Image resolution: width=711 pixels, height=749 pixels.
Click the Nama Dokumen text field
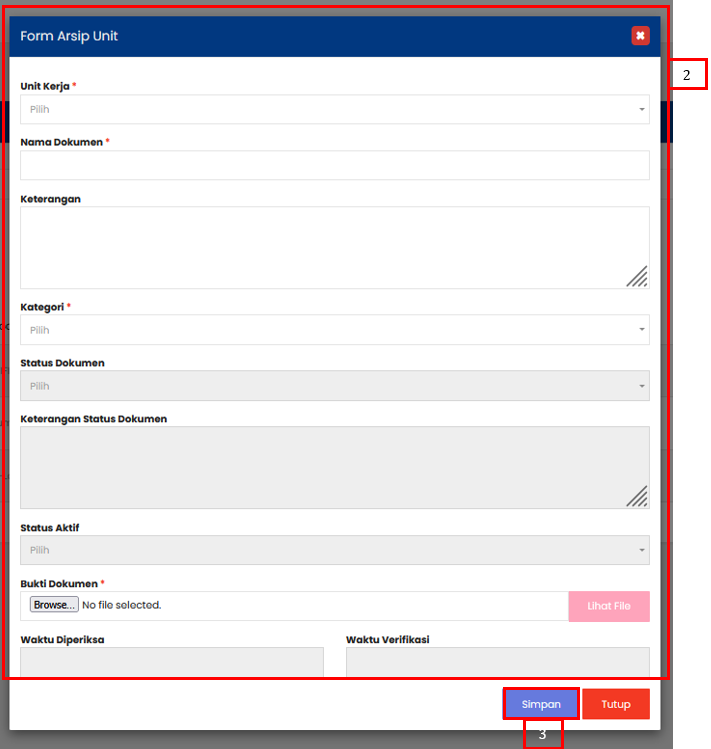(334, 165)
